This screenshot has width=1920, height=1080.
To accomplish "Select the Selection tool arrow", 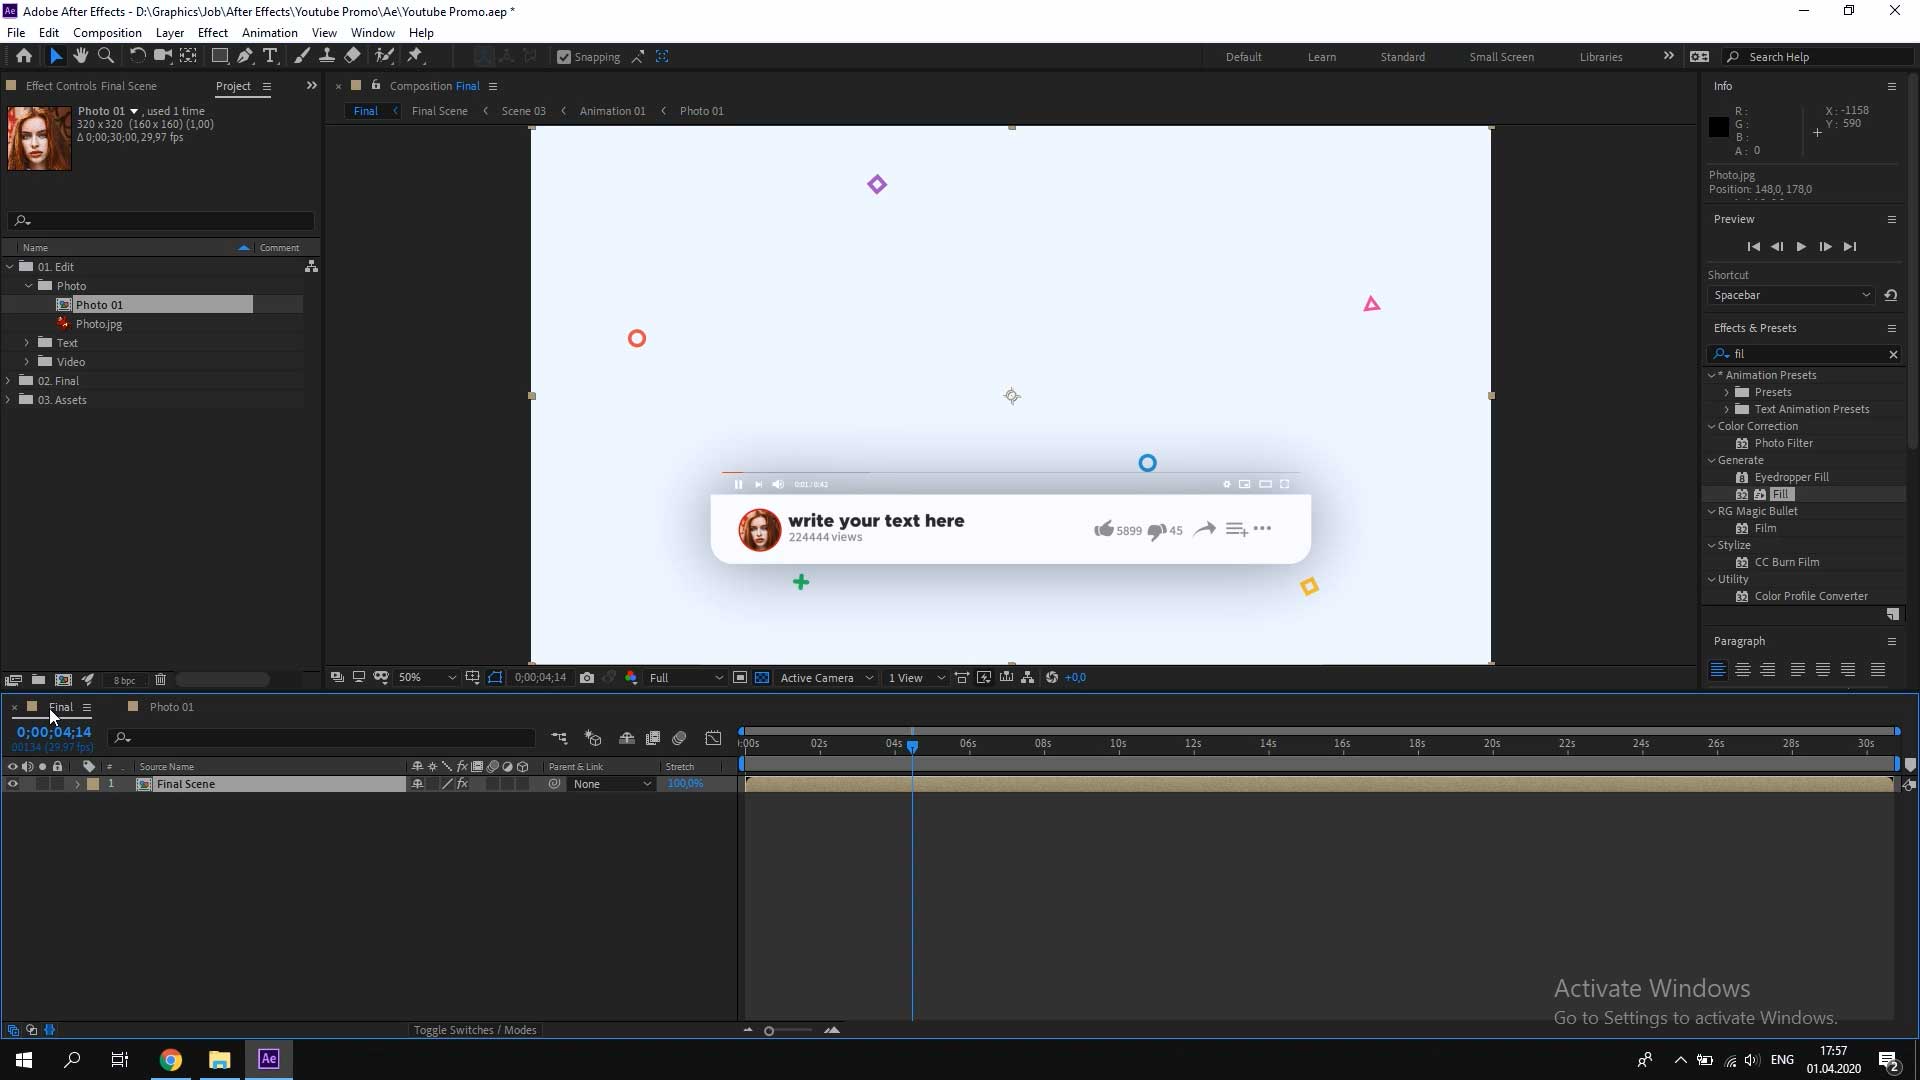I will pyautogui.click(x=56, y=56).
